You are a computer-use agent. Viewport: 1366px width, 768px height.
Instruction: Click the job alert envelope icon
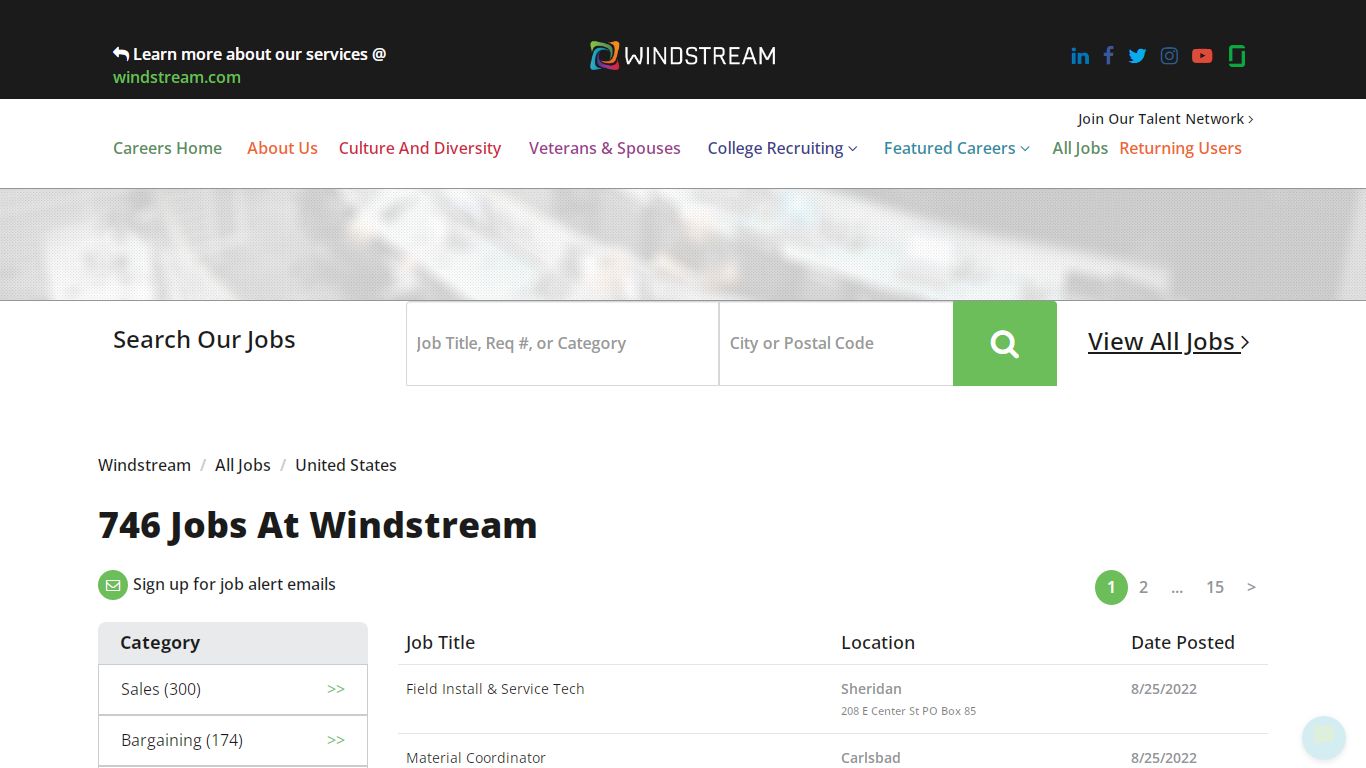pyautogui.click(x=113, y=585)
